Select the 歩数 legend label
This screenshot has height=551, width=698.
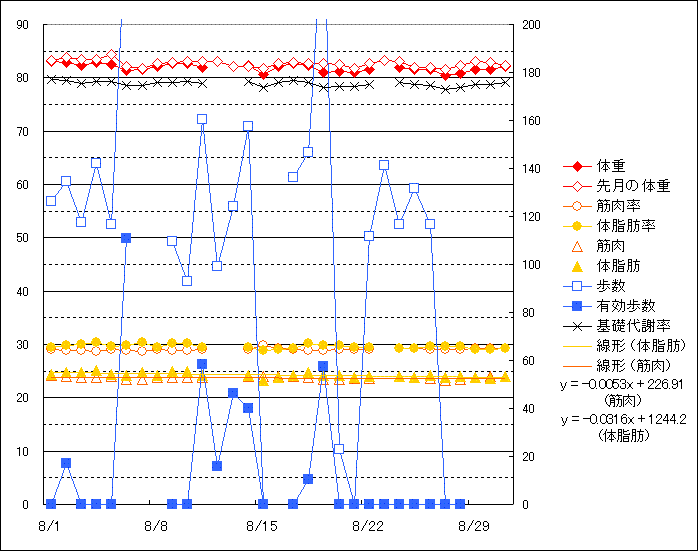coord(611,286)
